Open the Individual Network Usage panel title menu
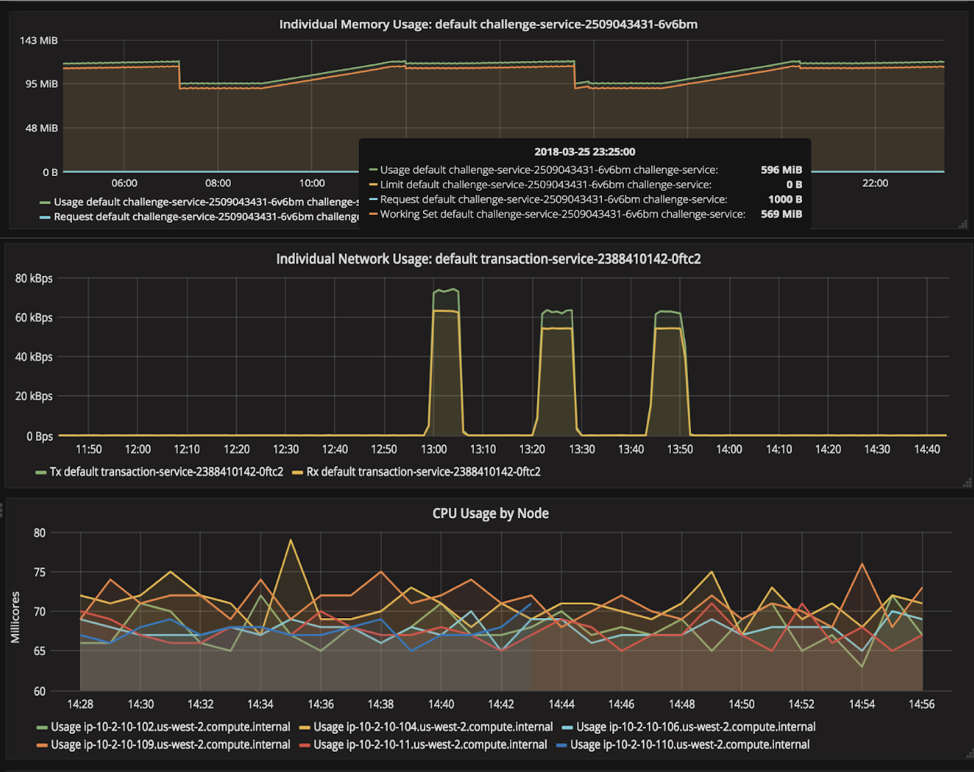The height and width of the screenshot is (772, 974). (x=488, y=259)
